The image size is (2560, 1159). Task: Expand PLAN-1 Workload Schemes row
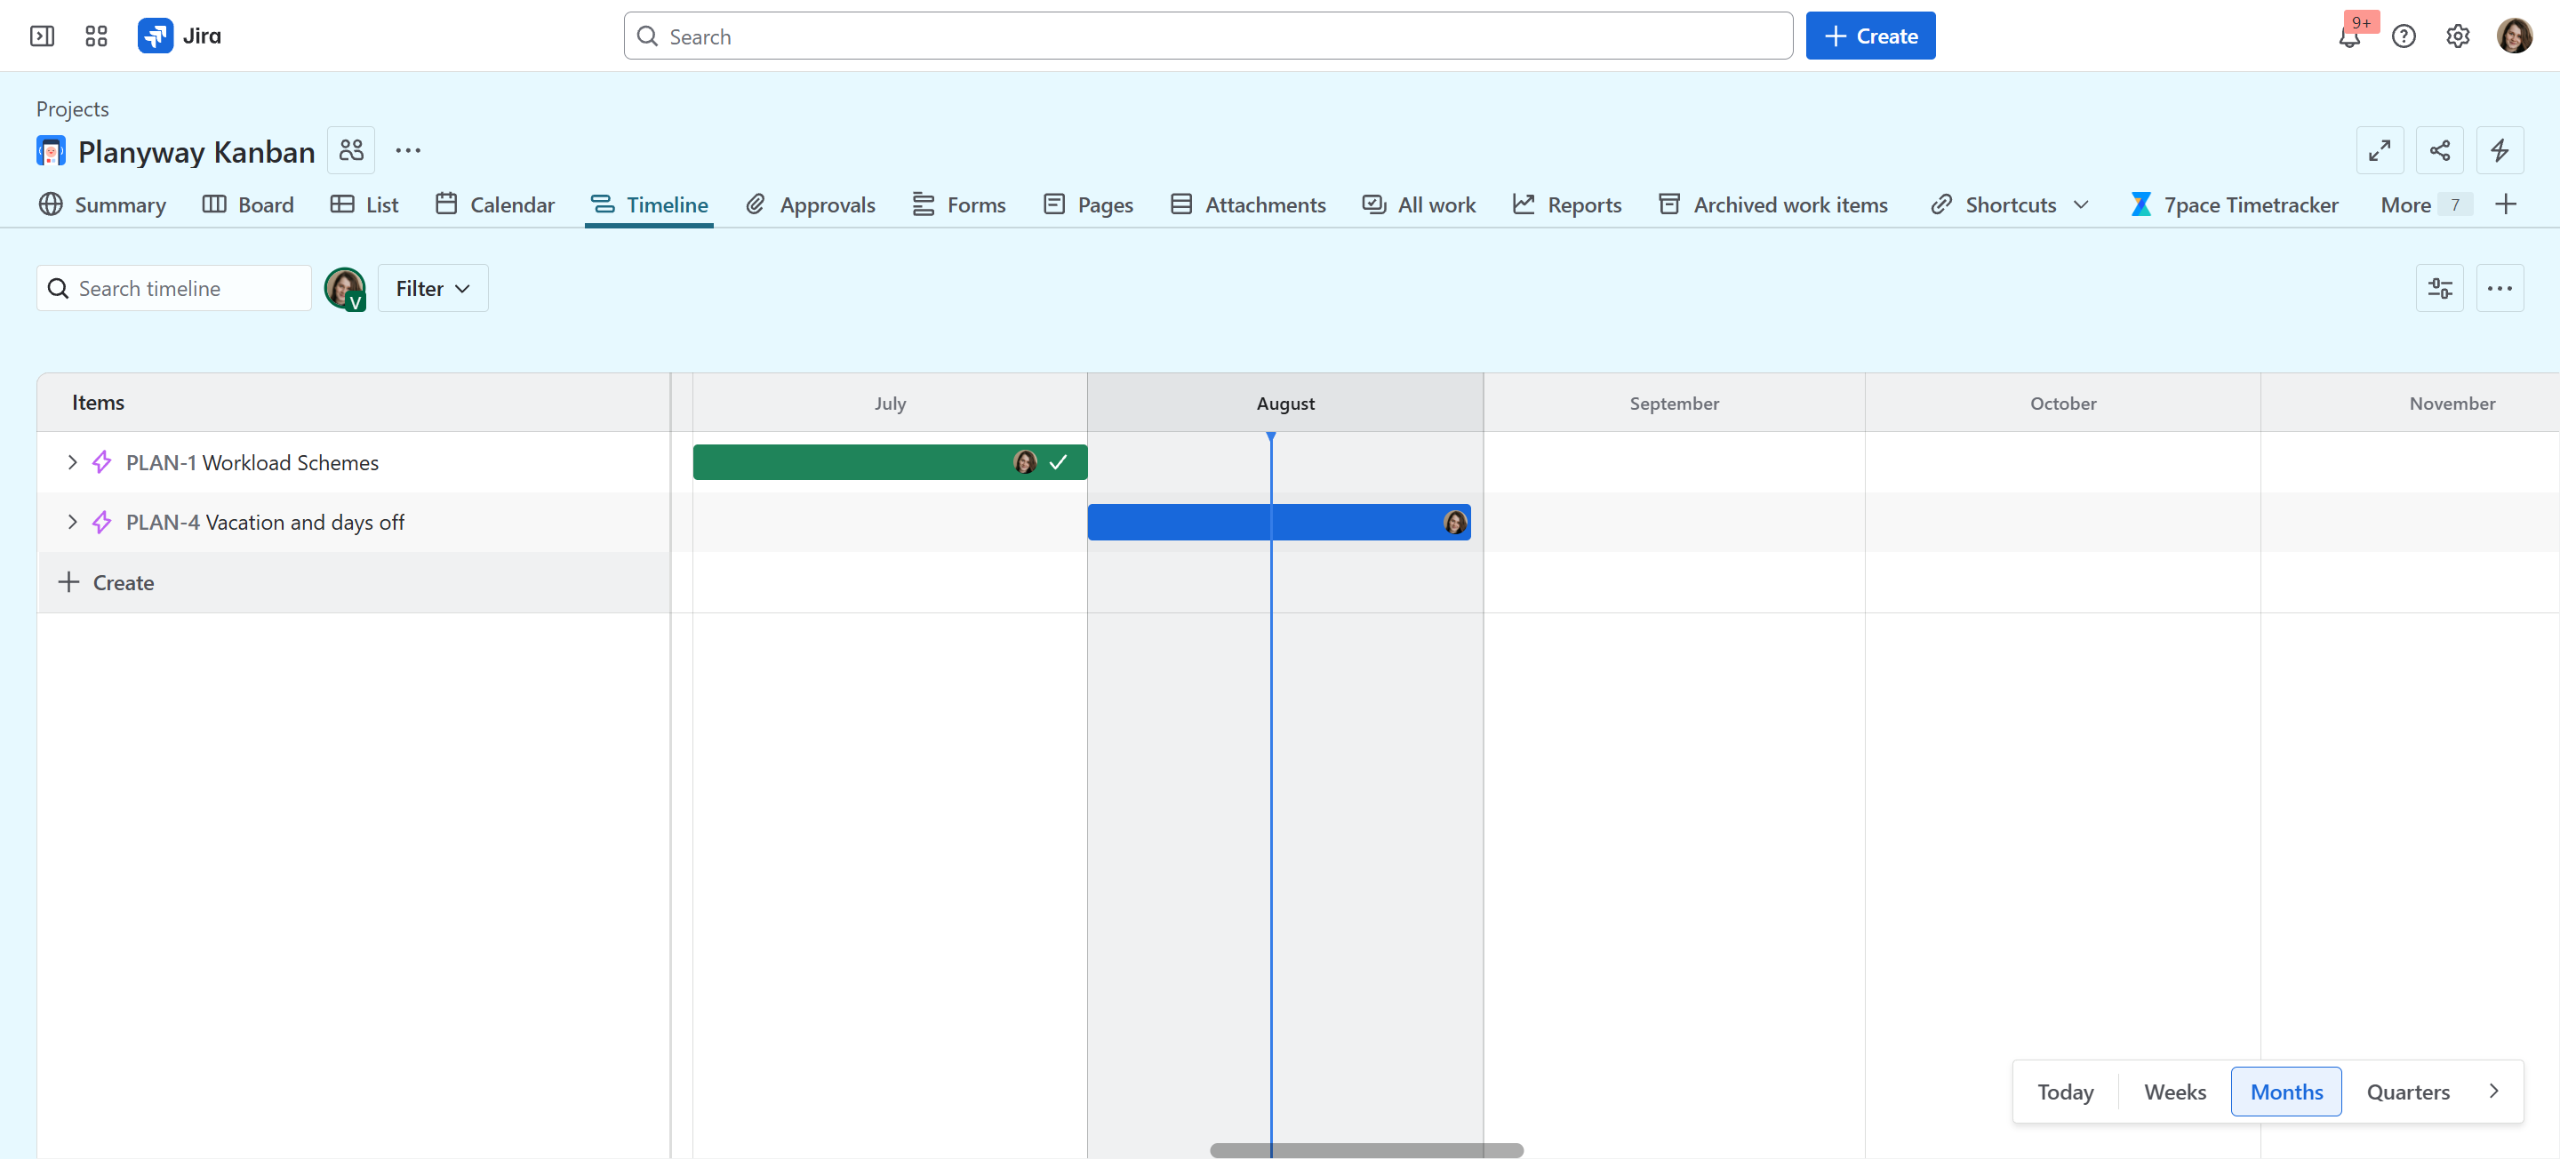72,462
